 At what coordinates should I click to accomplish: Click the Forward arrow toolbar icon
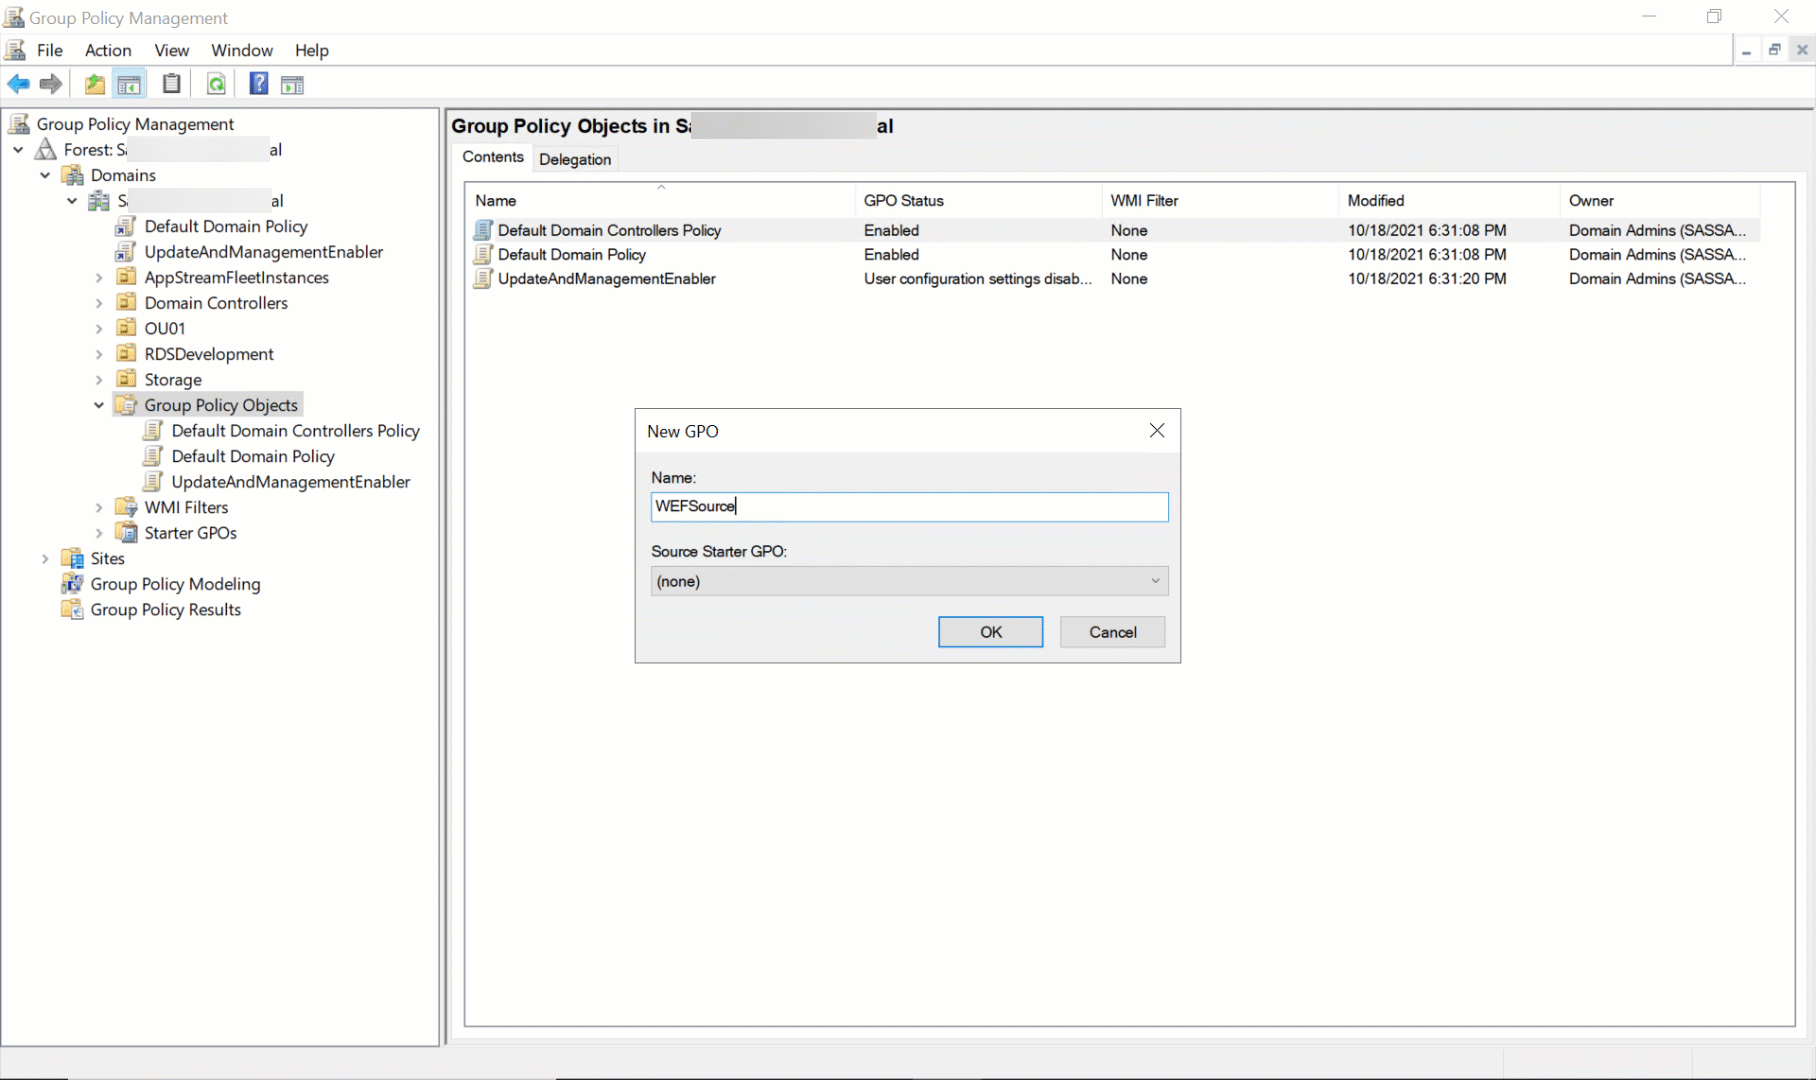[51, 84]
